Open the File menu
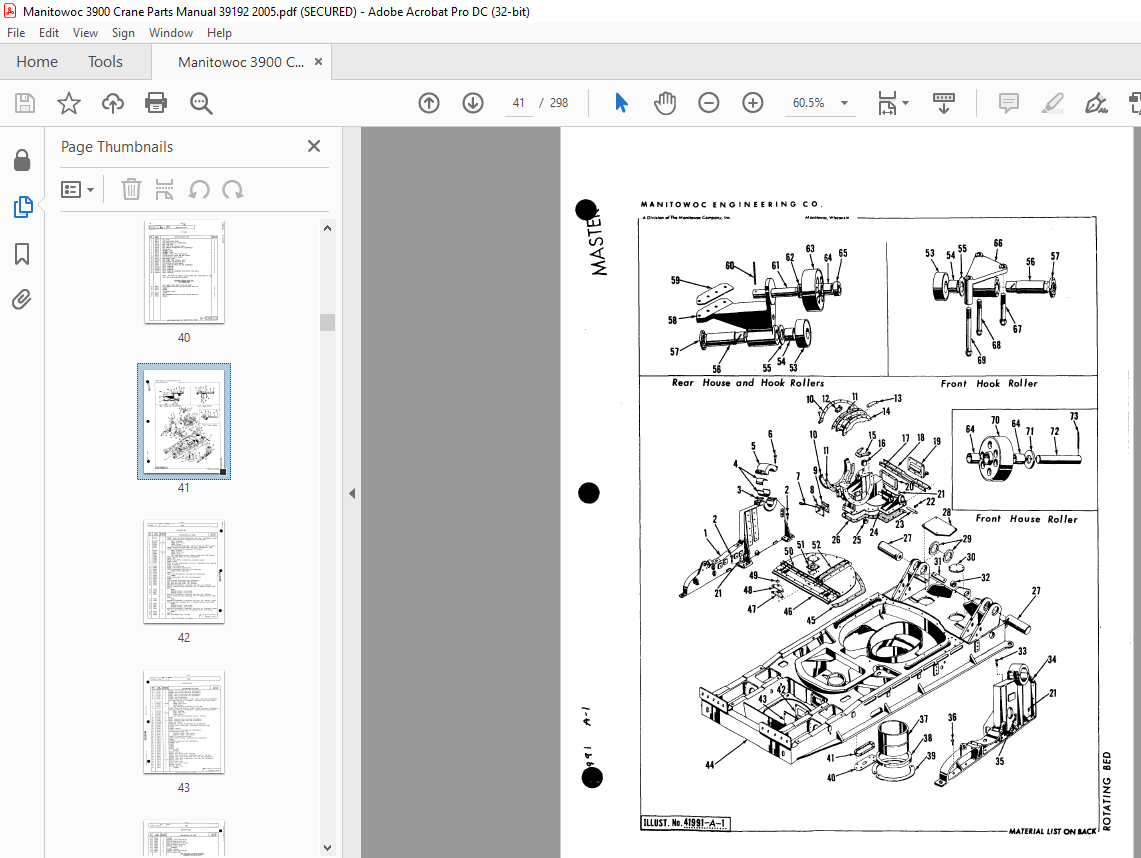 click(16, 33)
